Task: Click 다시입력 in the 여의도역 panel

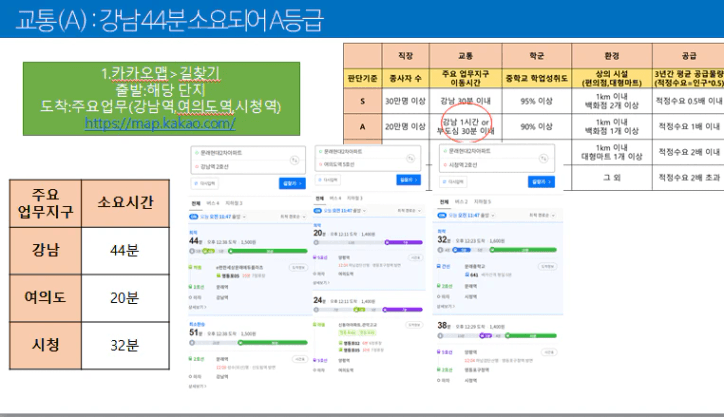Action: [329, 180]
